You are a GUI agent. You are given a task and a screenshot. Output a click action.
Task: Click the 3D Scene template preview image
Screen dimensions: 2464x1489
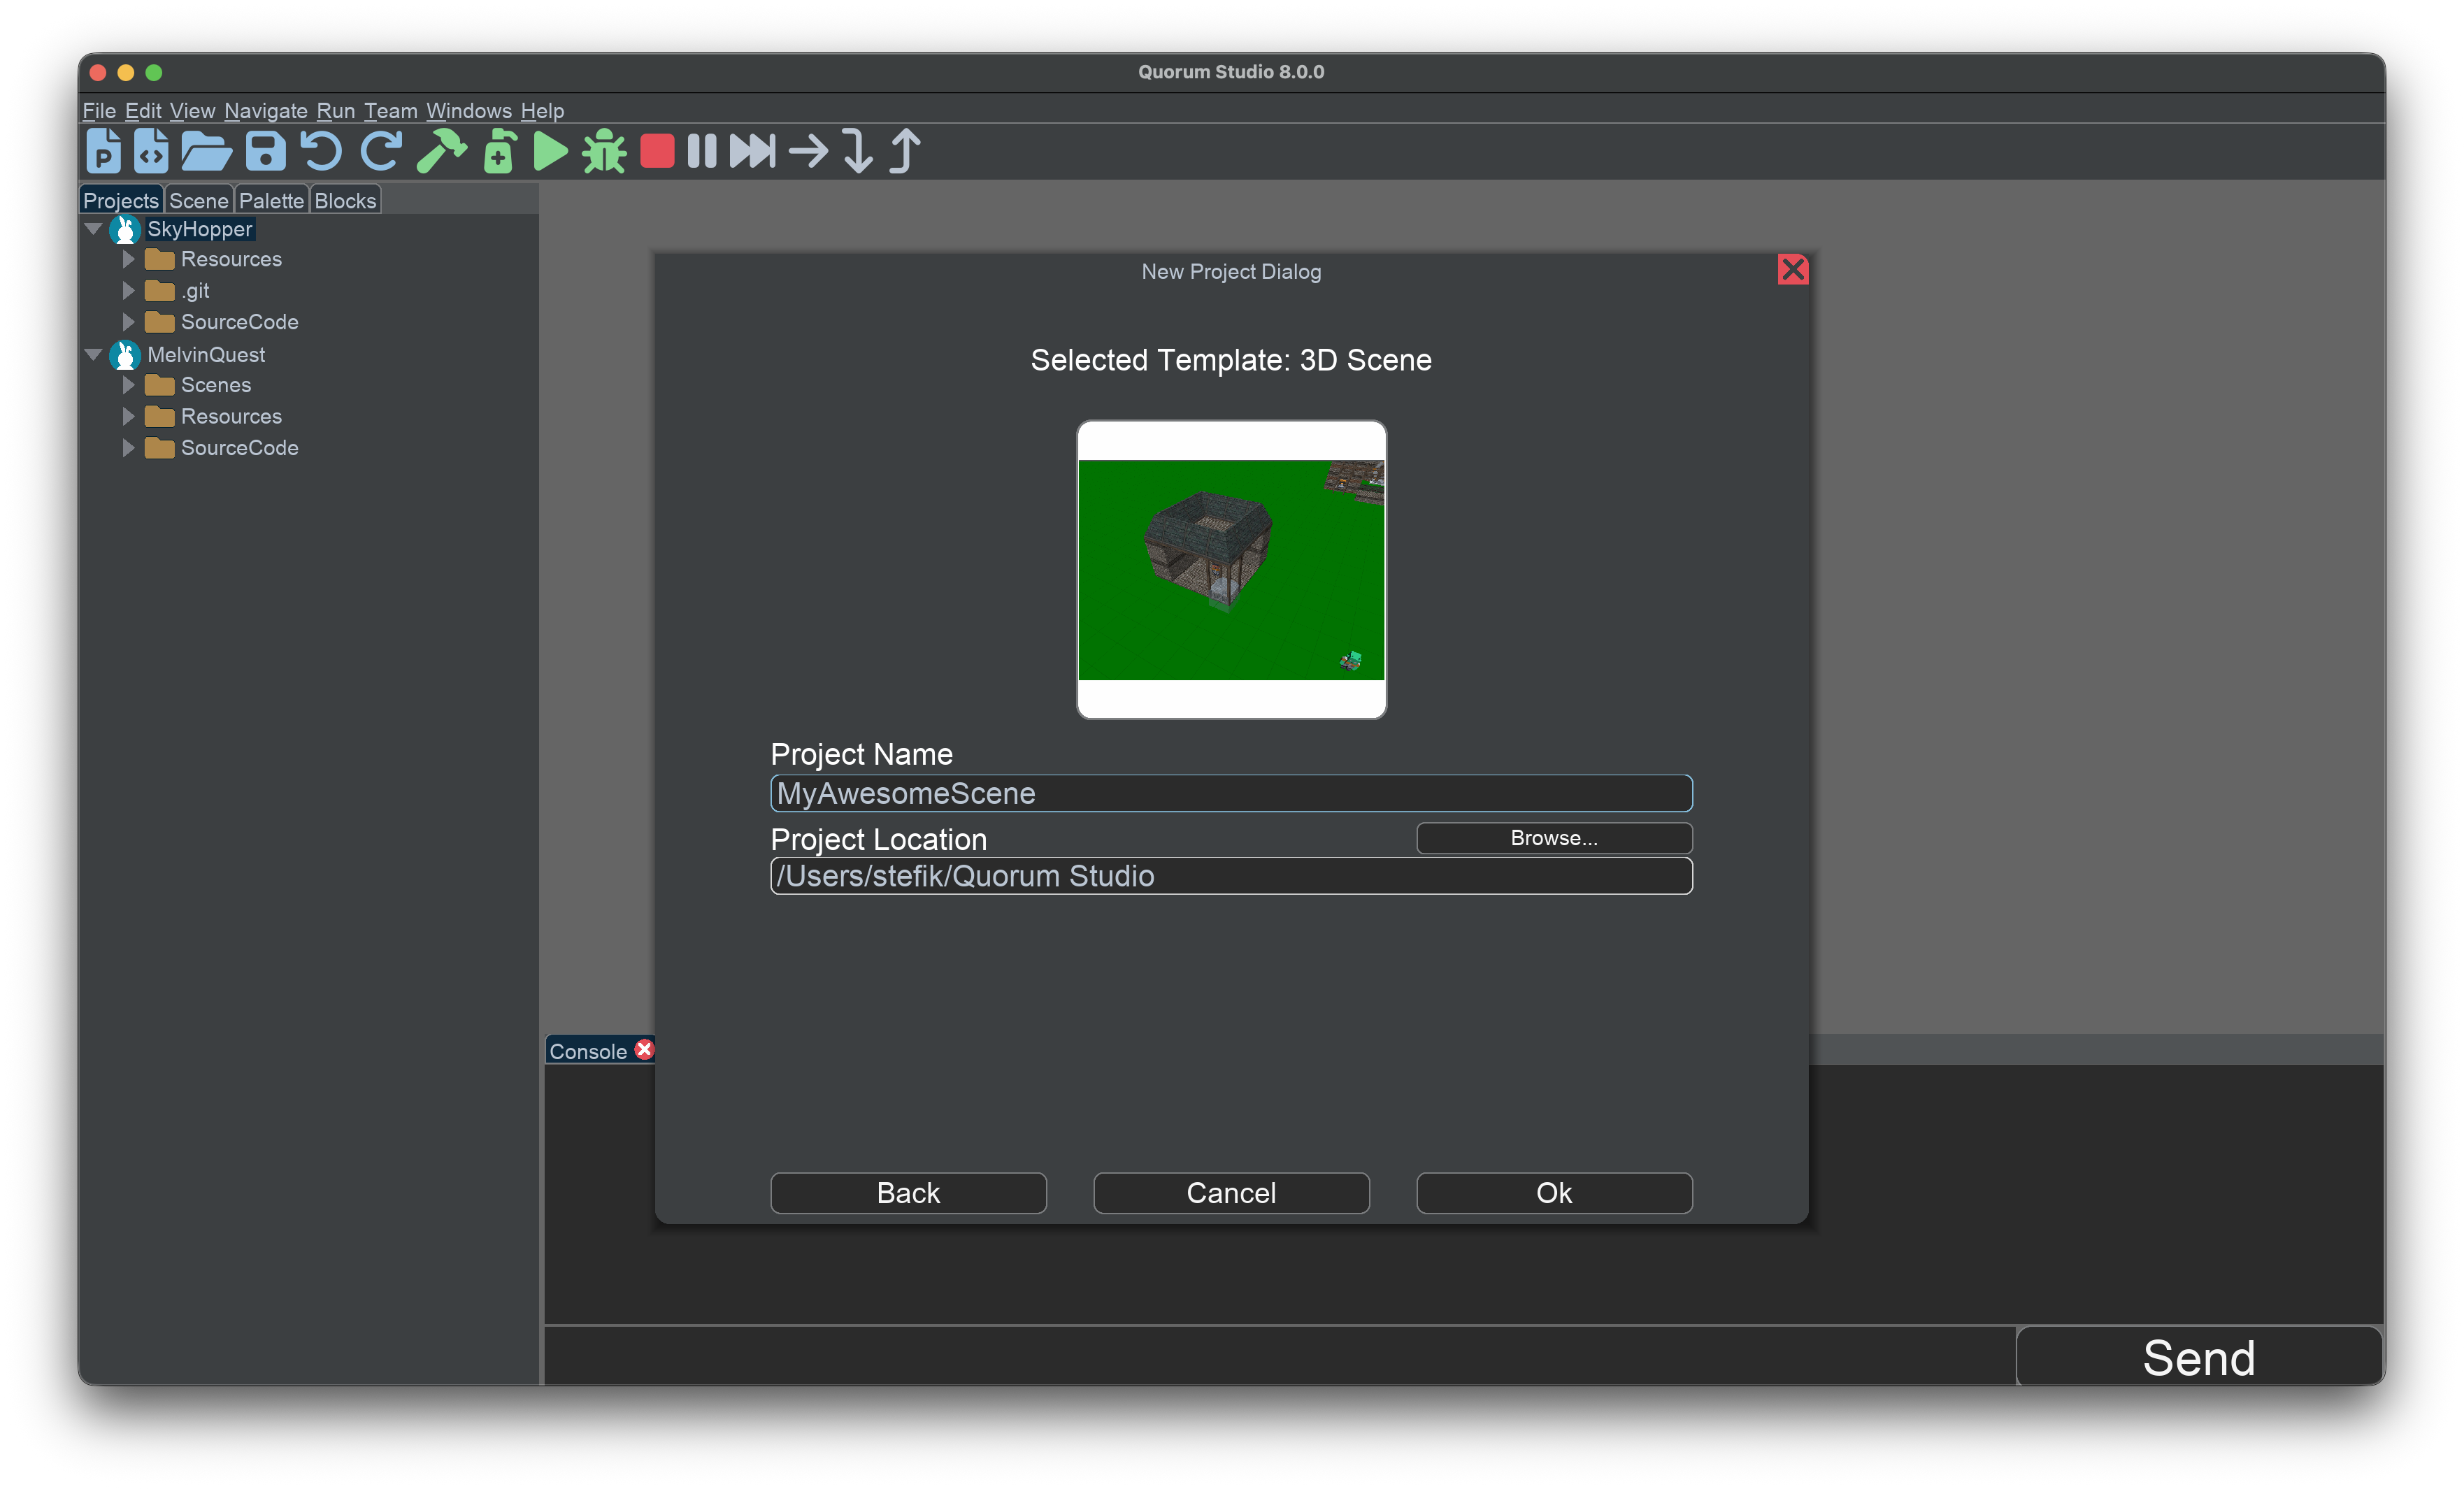coord(1231,569)
